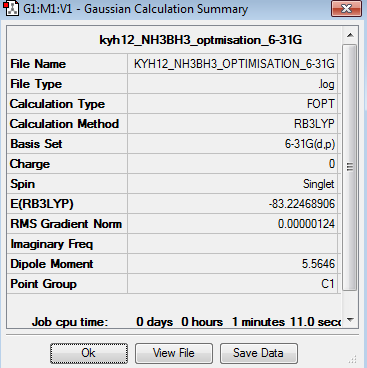367x368 pixels.
Task: Click the window resize grip corner
Action: (x=352, y=359)
